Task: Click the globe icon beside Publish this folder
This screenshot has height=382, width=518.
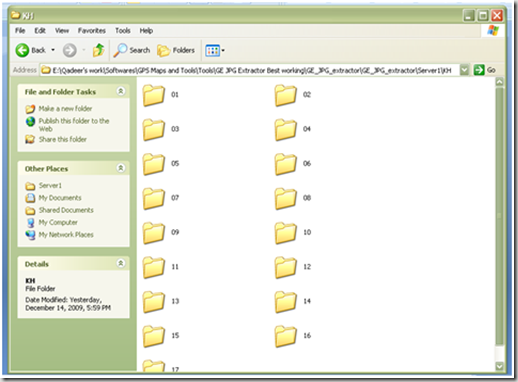Action: click(x=30, y=121)
